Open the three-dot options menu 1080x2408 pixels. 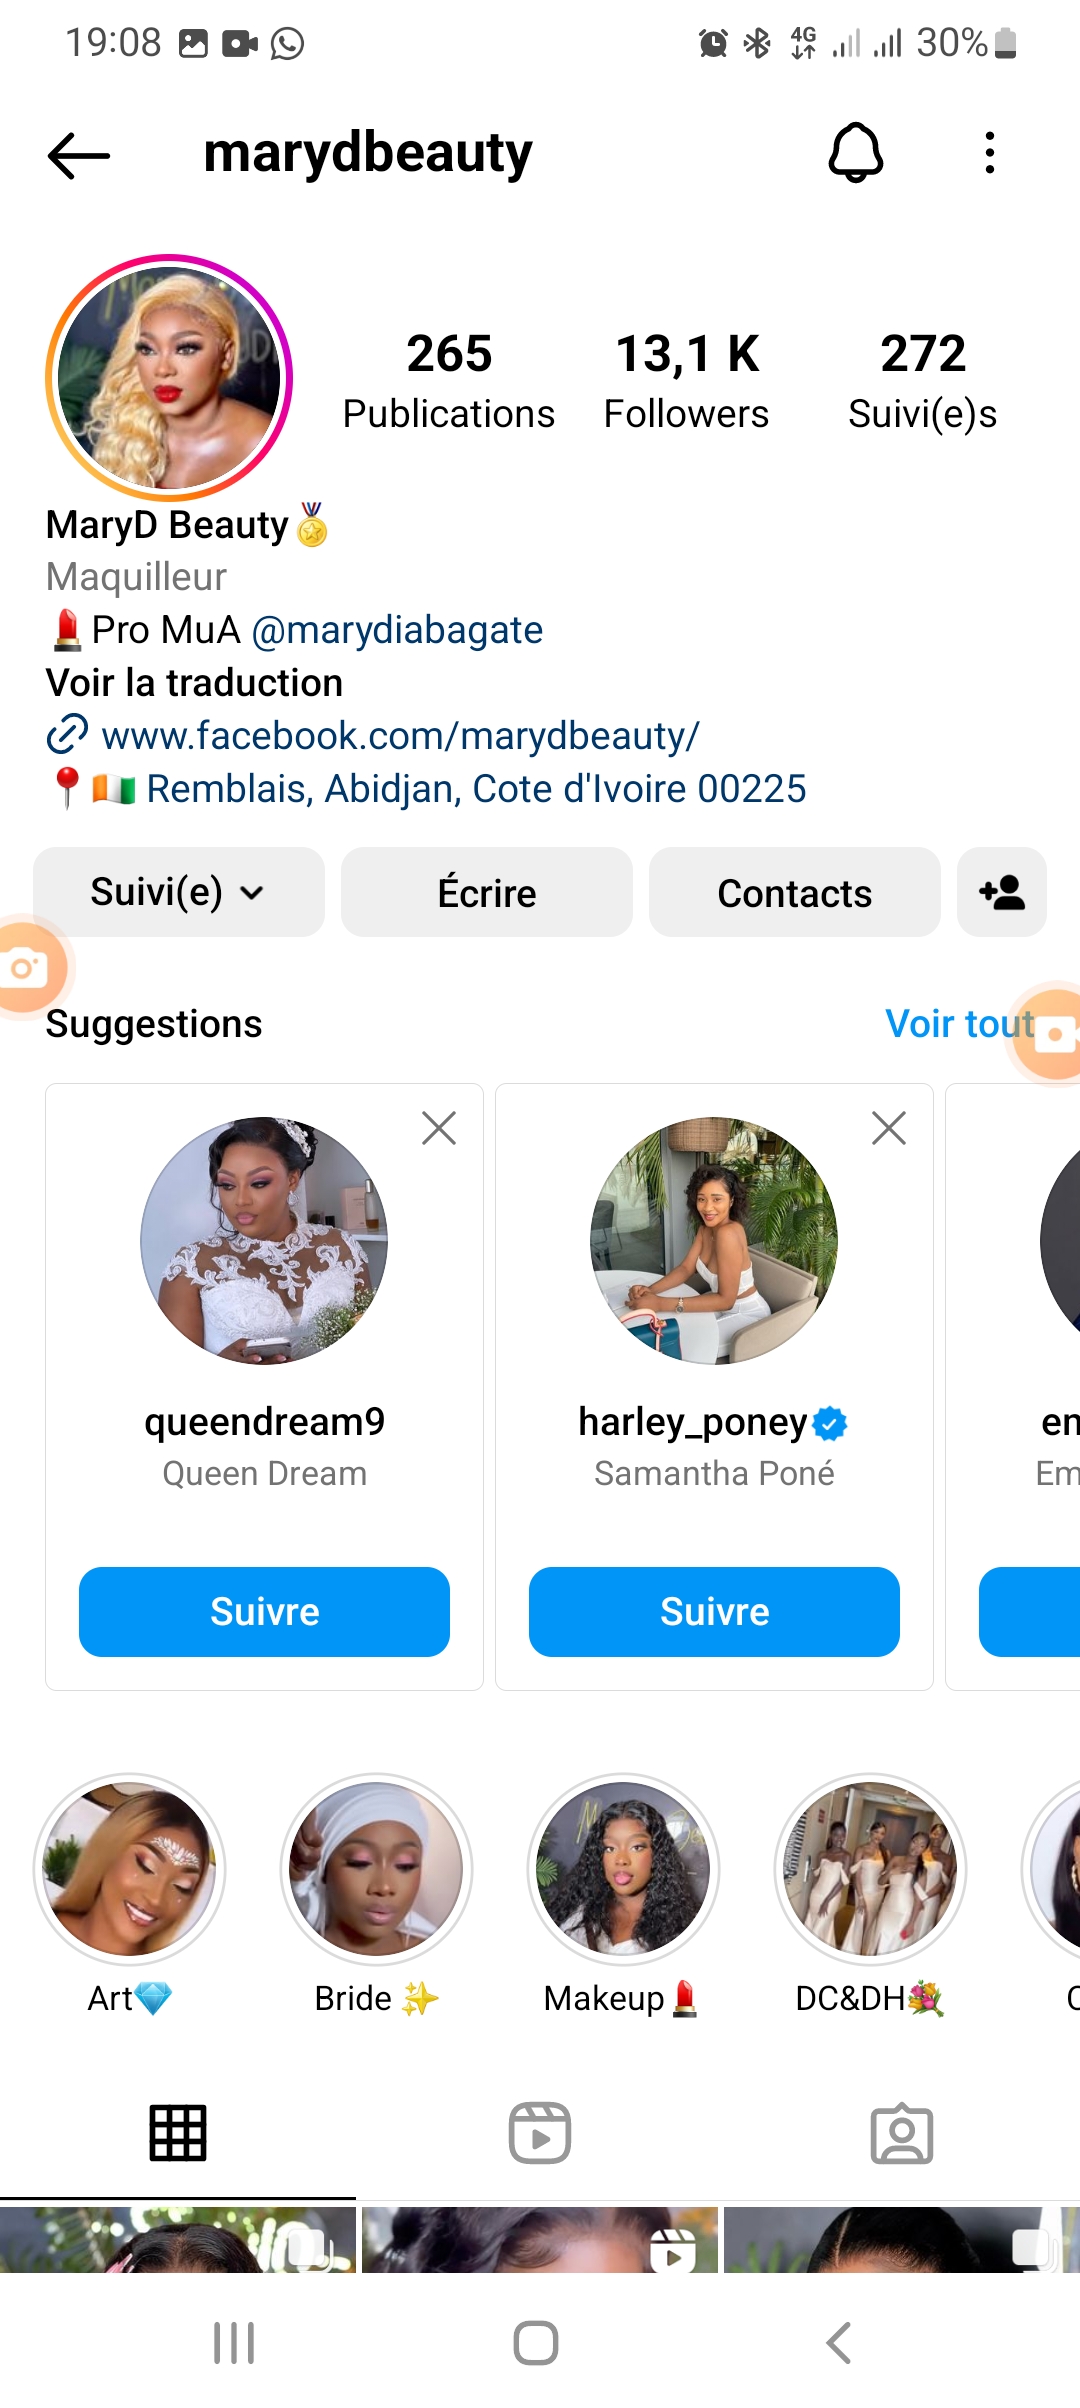click(x=990, y=154)
